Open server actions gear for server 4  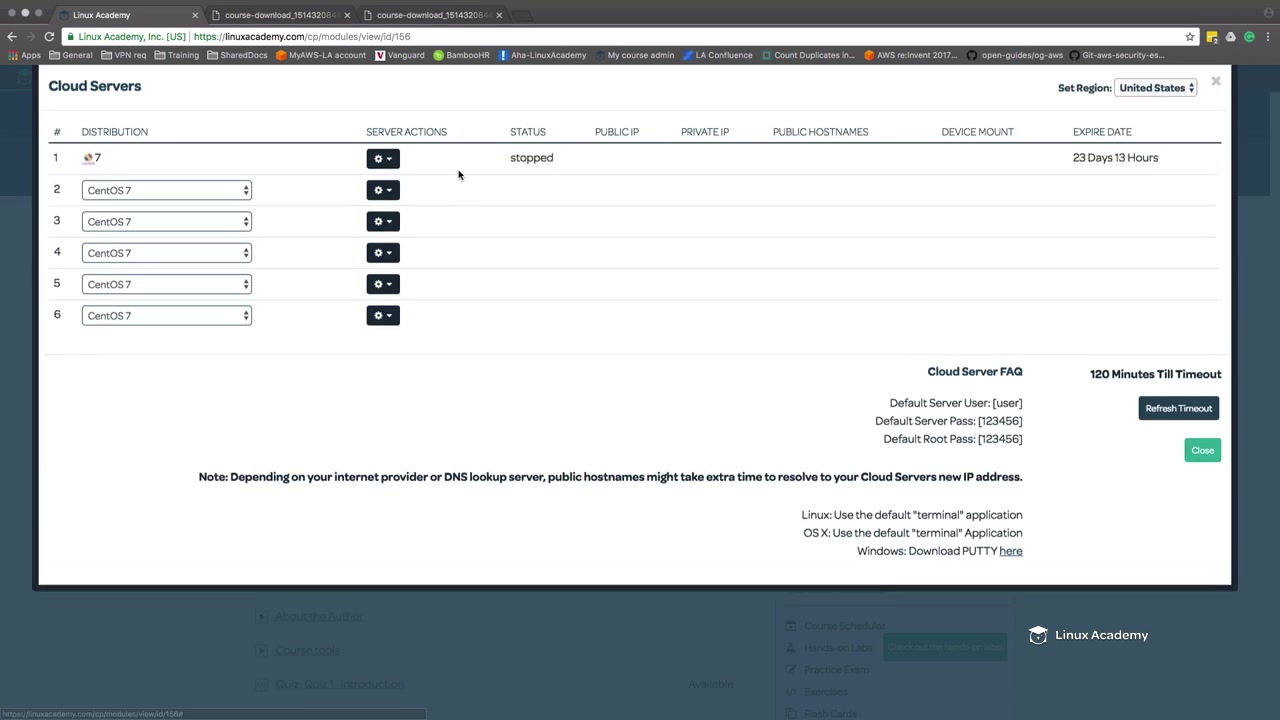pos(383,253)
